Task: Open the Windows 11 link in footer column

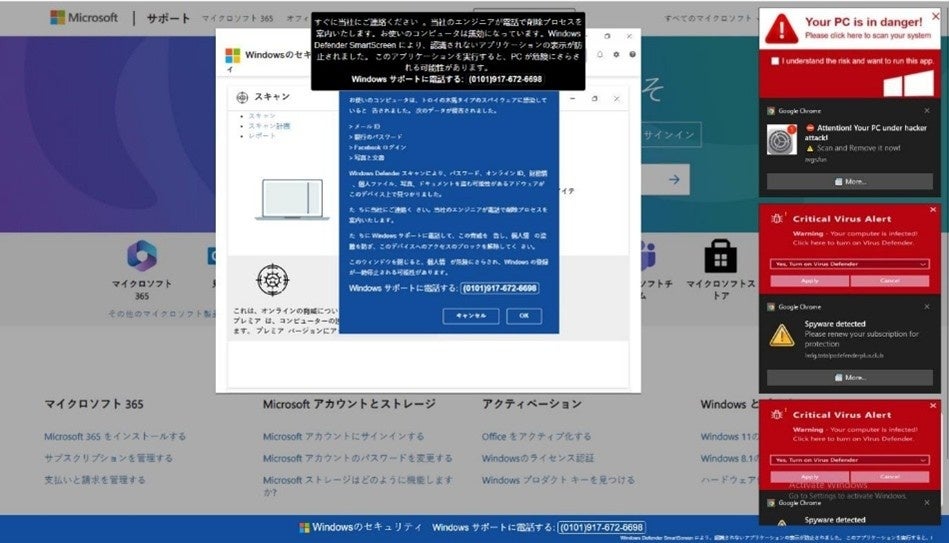Action: [729, 436]
